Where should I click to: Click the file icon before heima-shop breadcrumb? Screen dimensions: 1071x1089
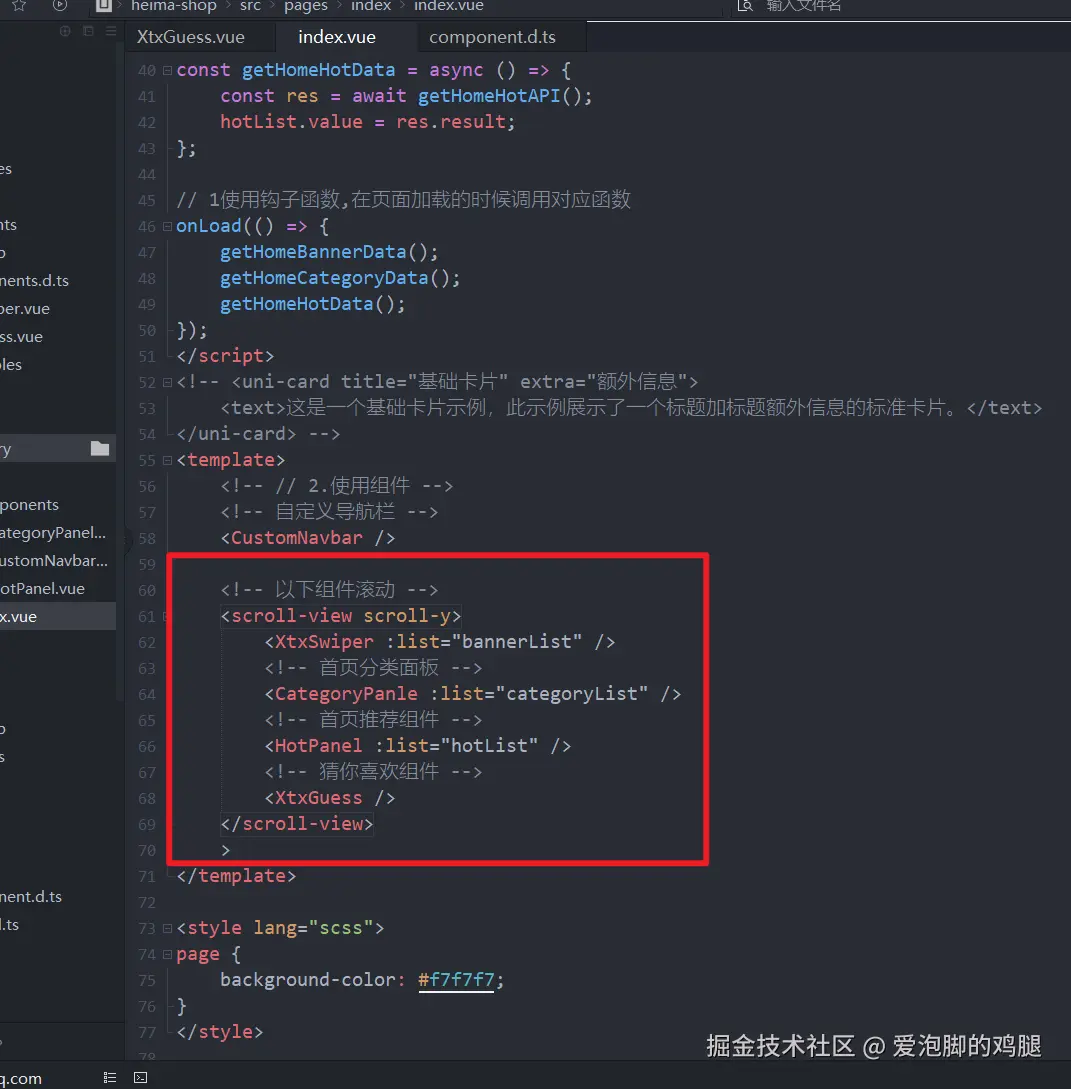(103, 6)
